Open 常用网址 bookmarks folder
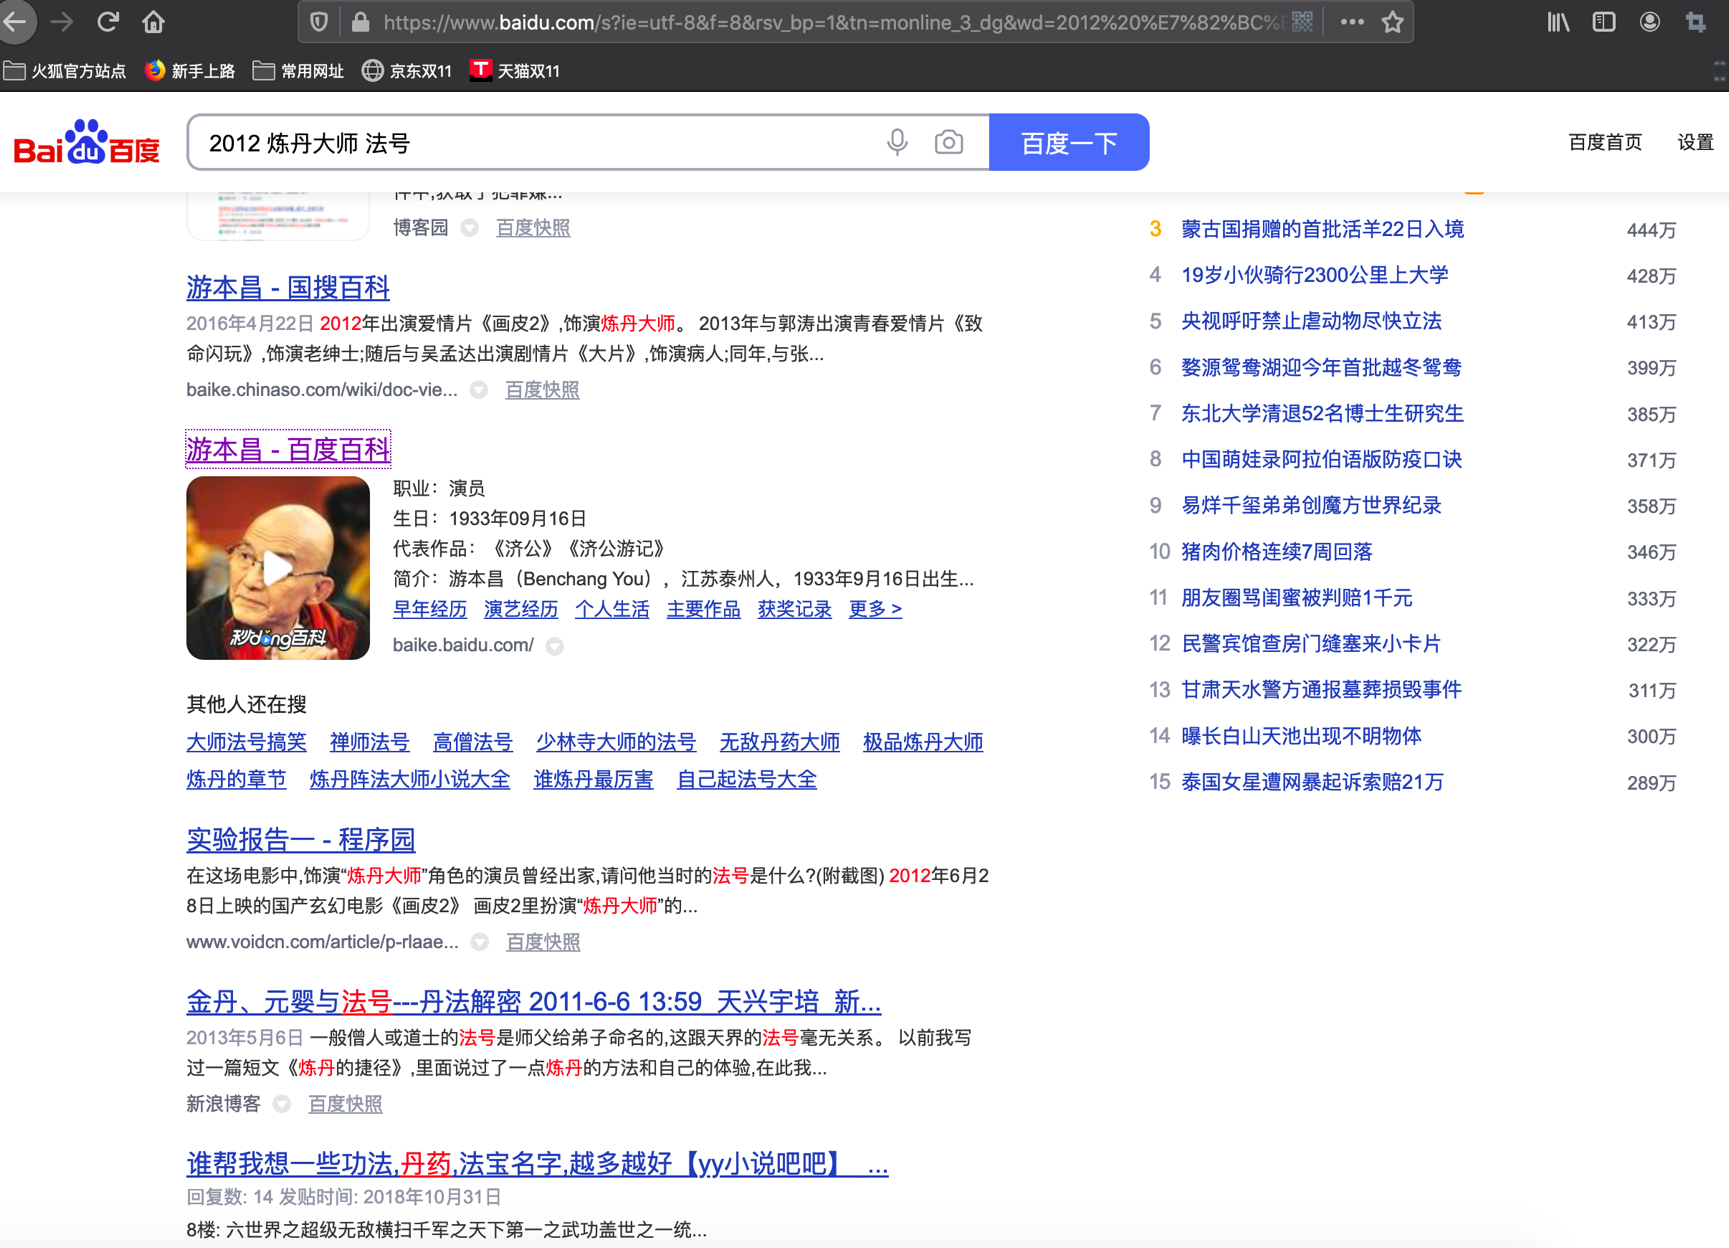This screenshot has height=1248, width=1729. point(298,71)
